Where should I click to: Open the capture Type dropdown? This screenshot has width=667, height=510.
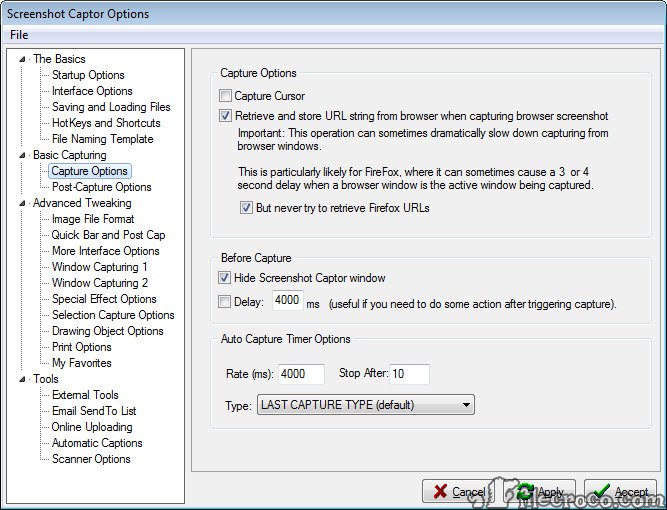point(366,405)
